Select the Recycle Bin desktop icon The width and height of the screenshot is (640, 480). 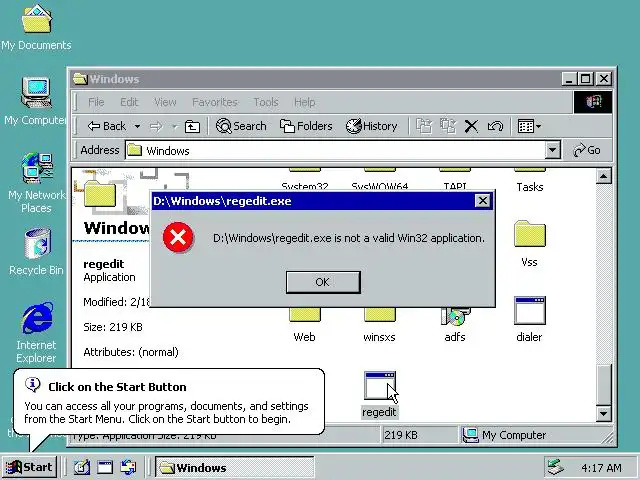(36, 252)
